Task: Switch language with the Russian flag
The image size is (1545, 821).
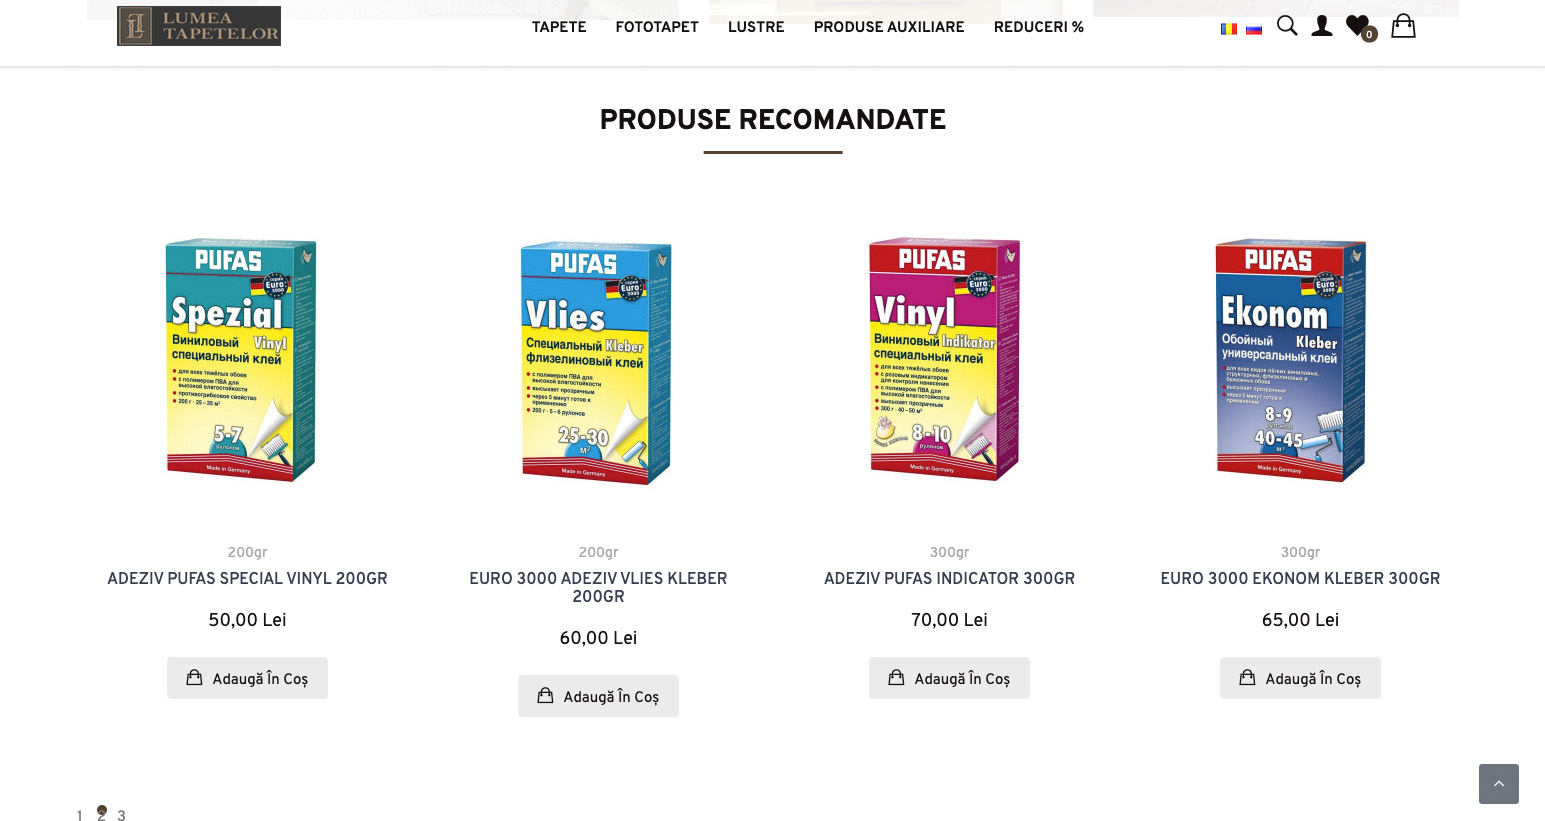Action: [1254, 29]
